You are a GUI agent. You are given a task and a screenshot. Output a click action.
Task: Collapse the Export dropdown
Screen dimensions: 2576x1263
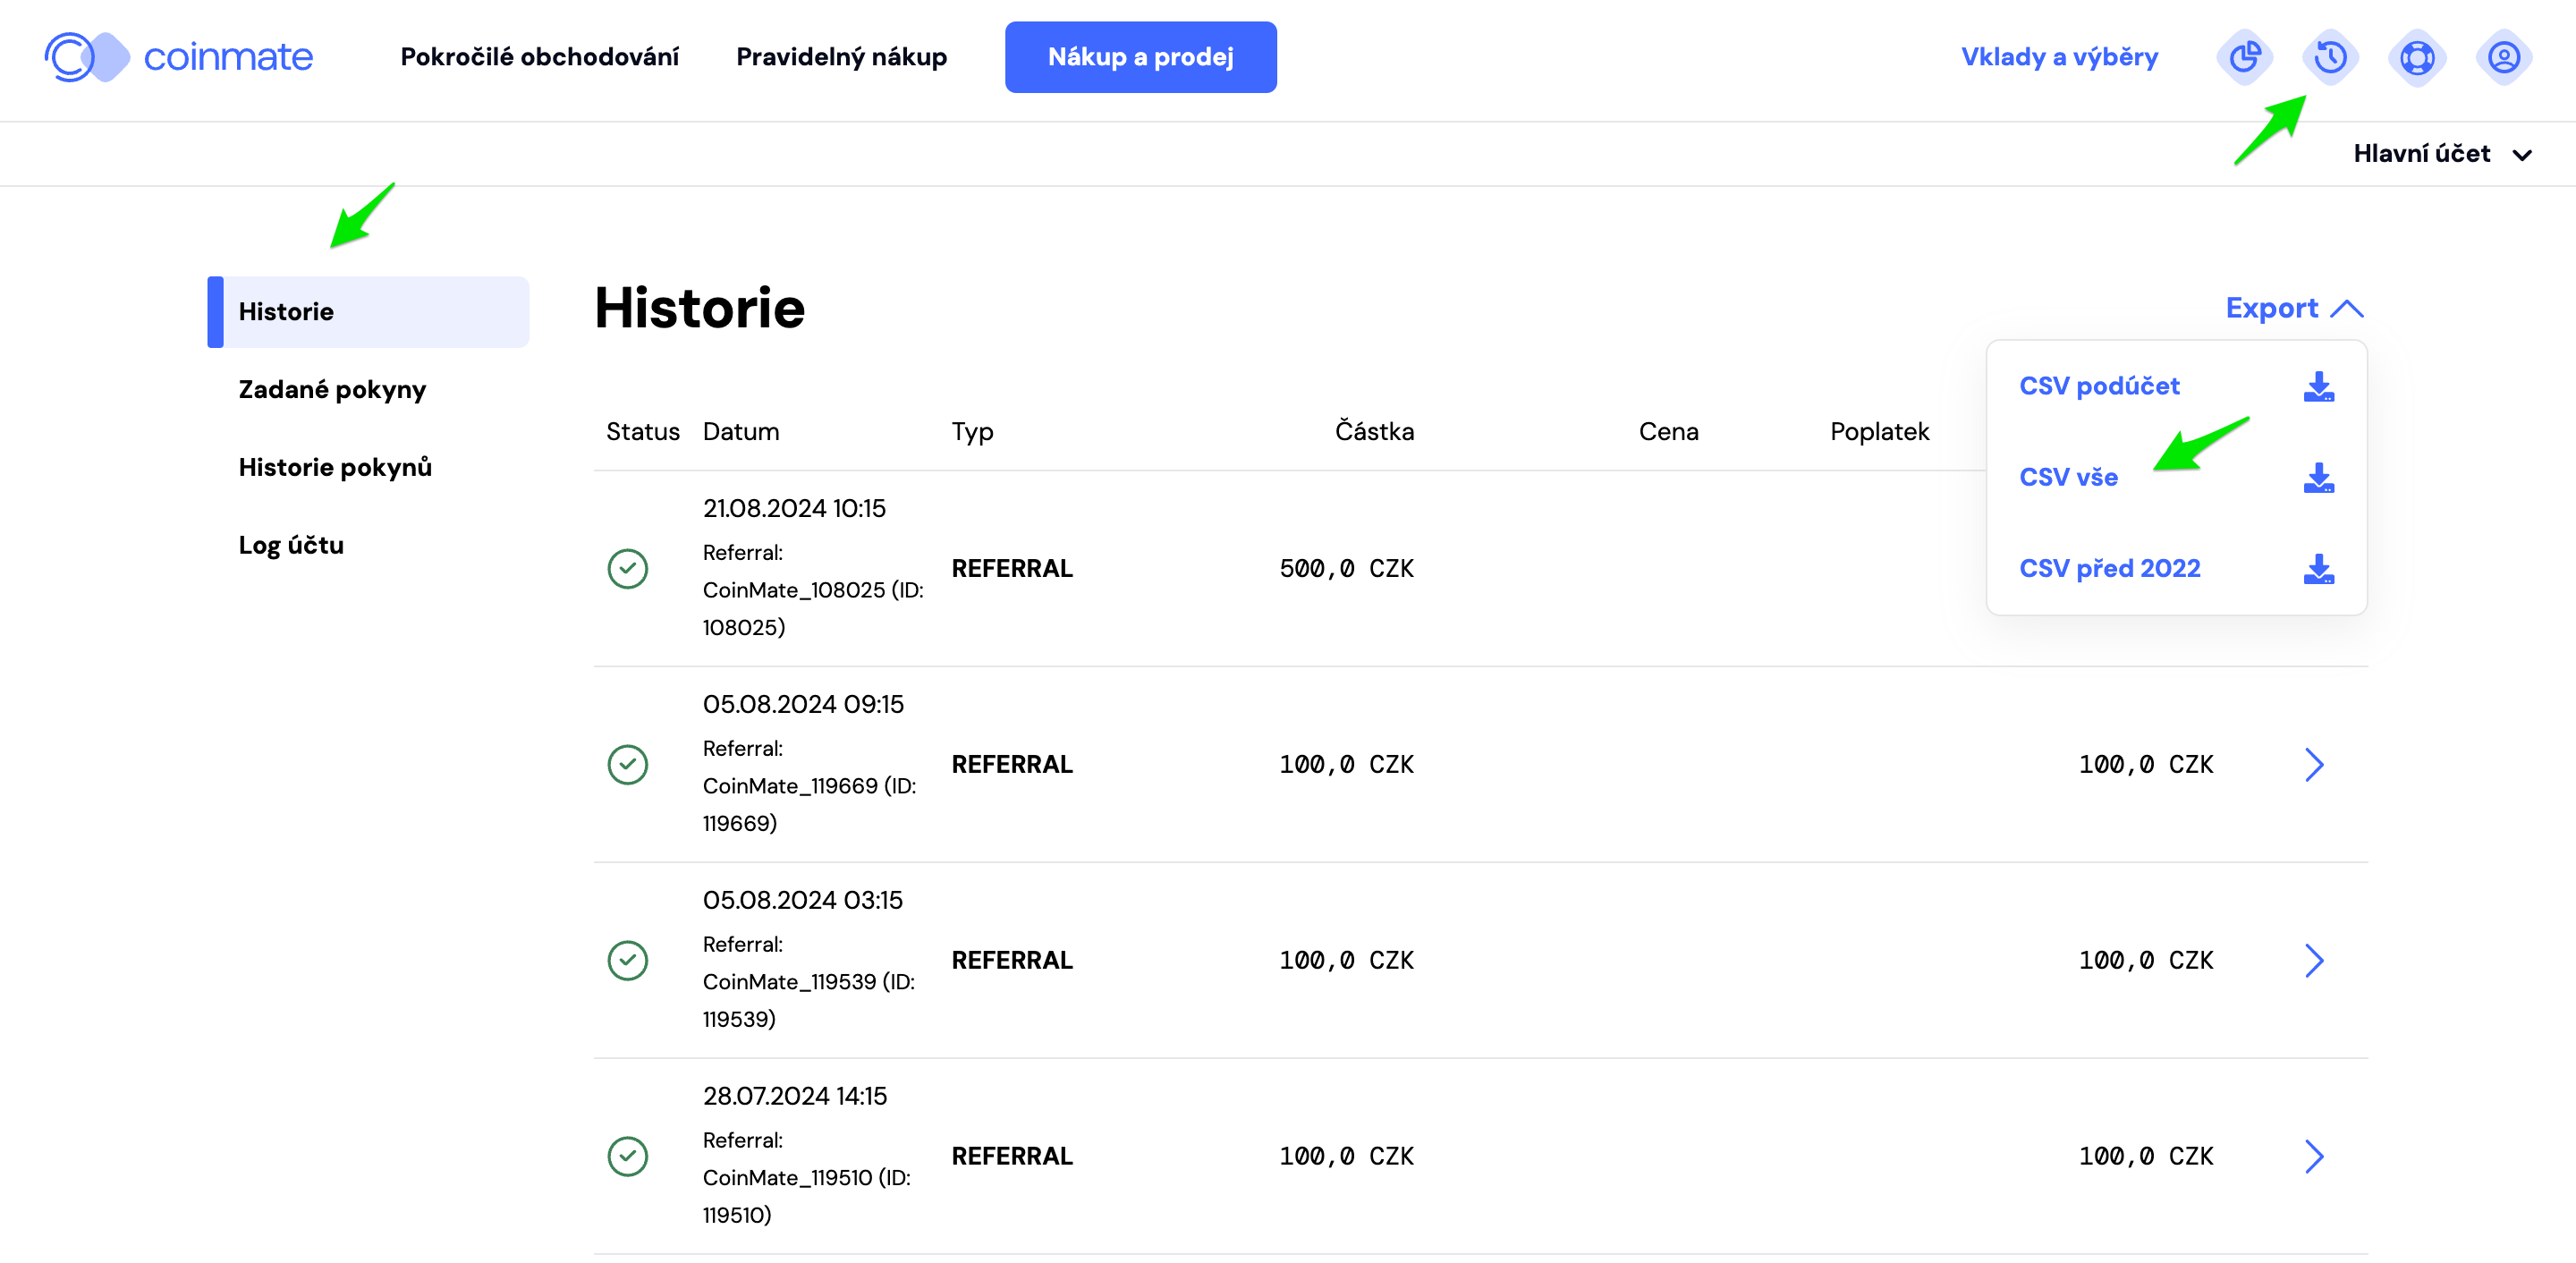tap(2294, 308)
